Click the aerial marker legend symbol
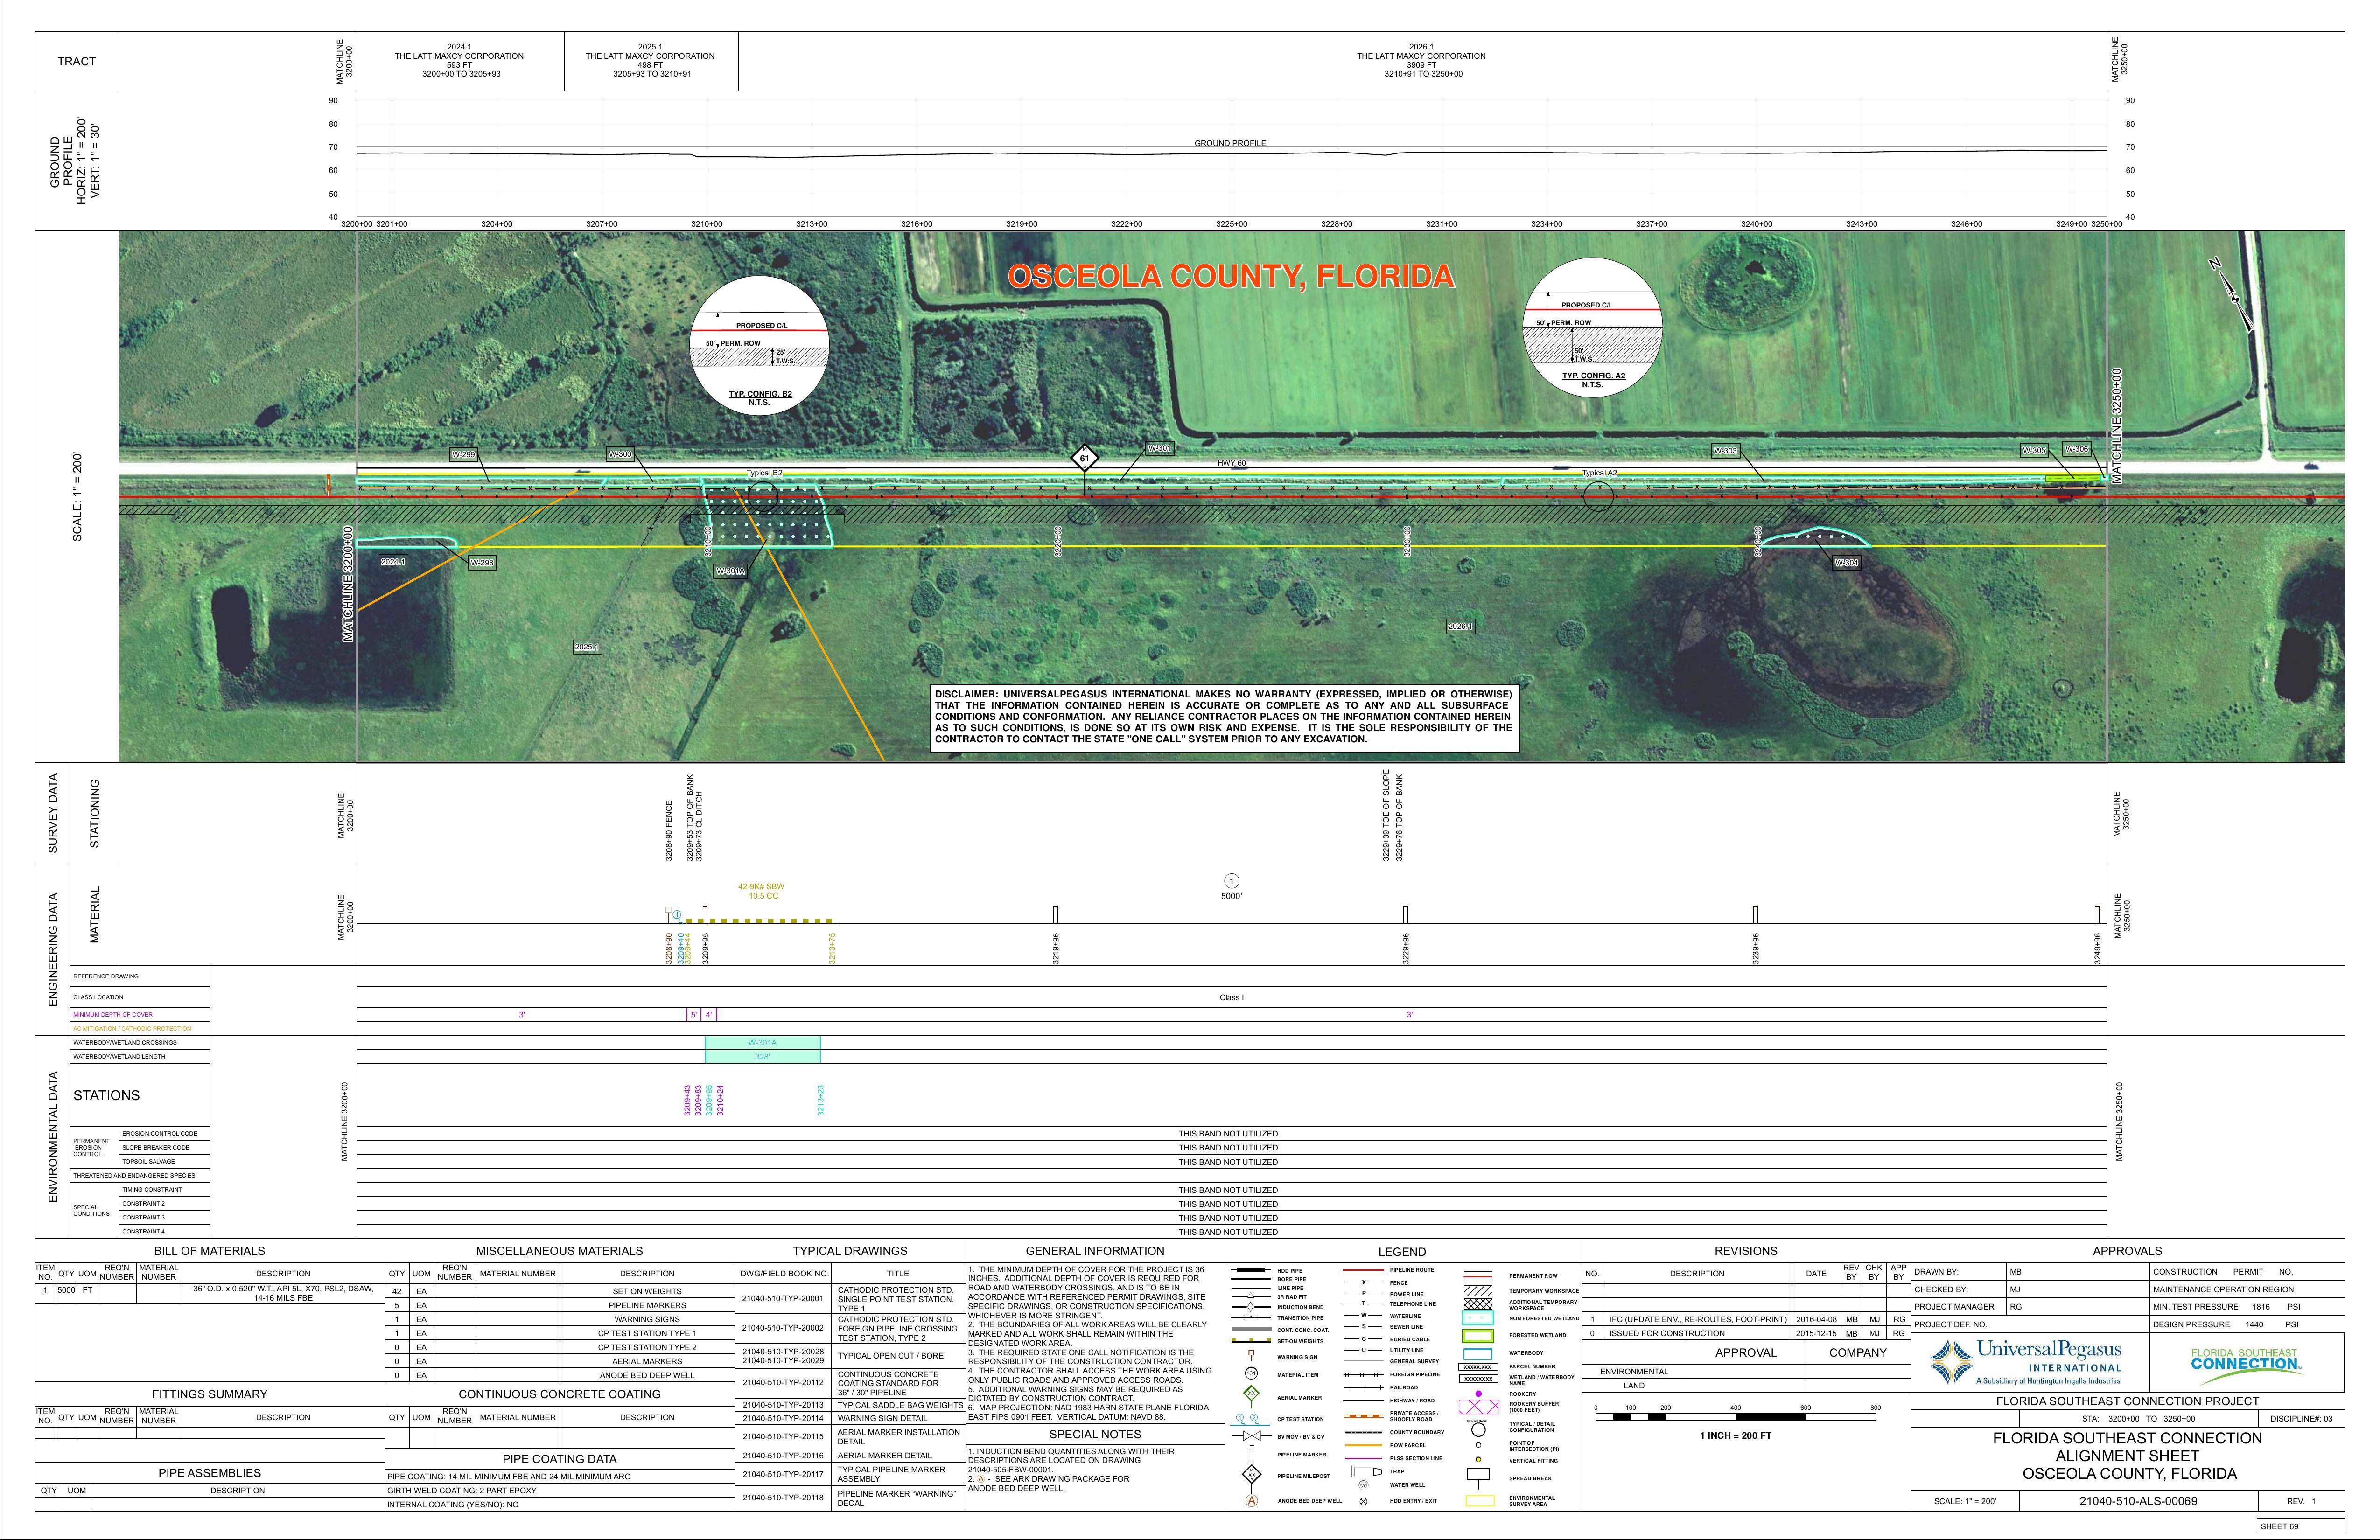This screenshot has width=2380, height=1540. tap(1251, 1394)
